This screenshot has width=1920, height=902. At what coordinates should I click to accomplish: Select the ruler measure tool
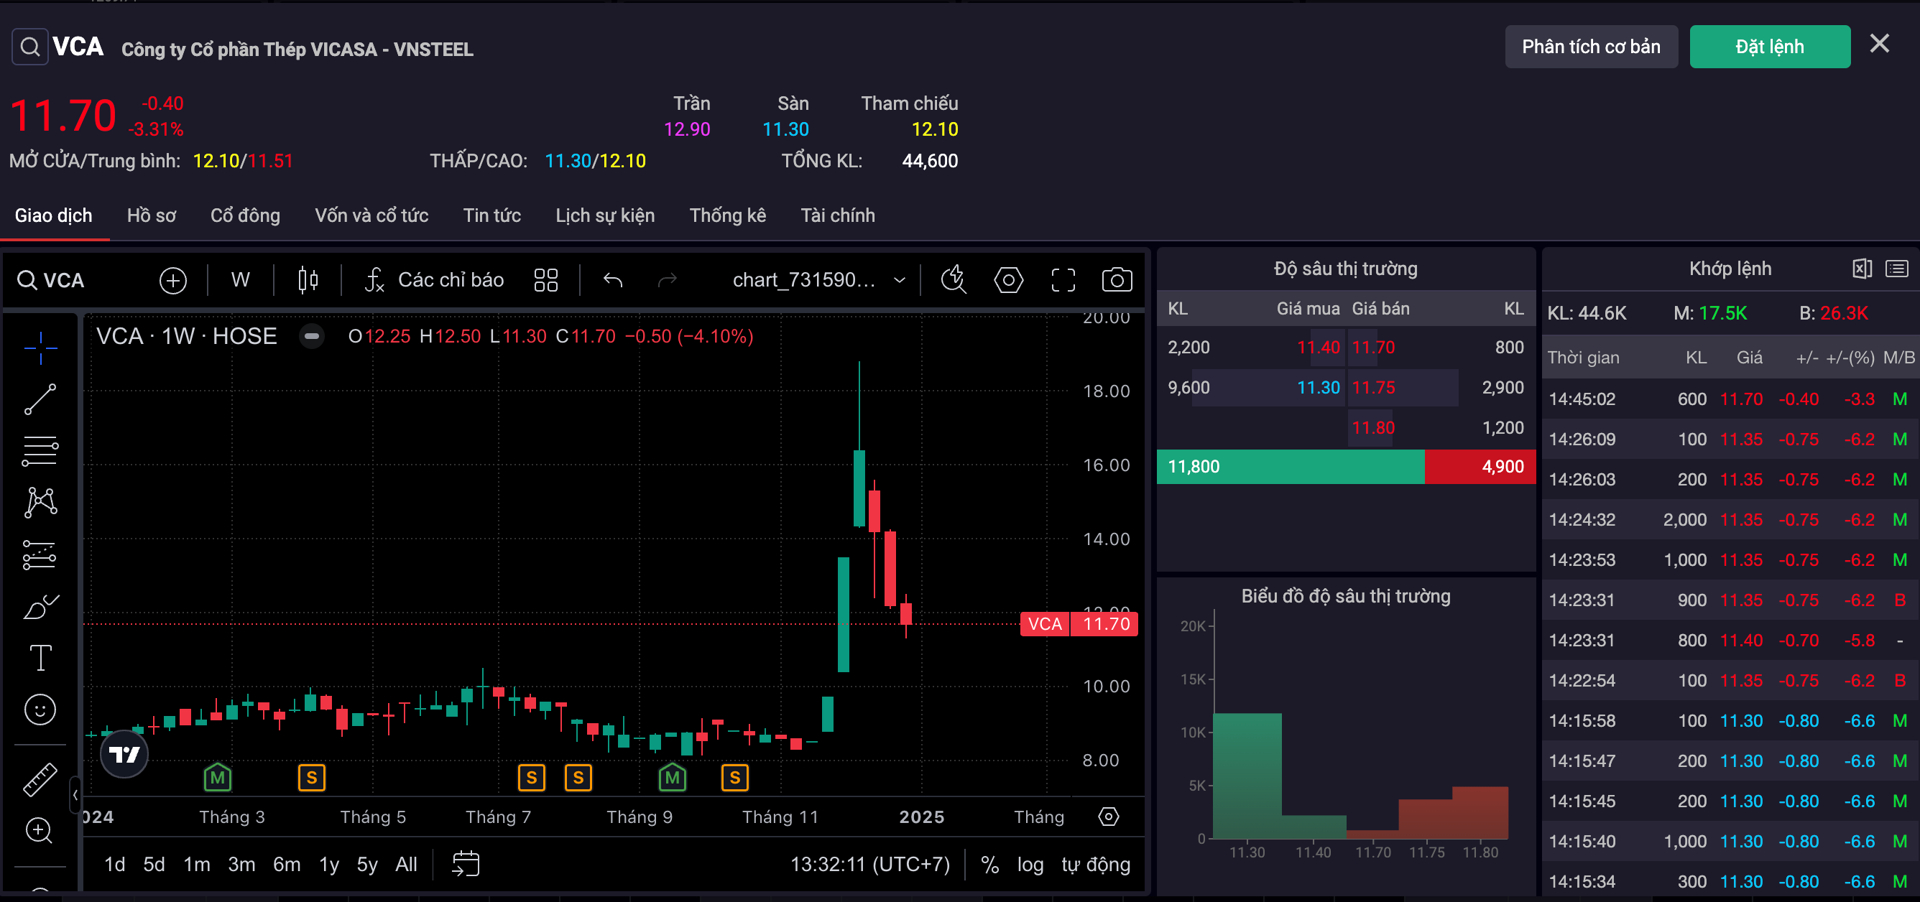click(40, 780)
